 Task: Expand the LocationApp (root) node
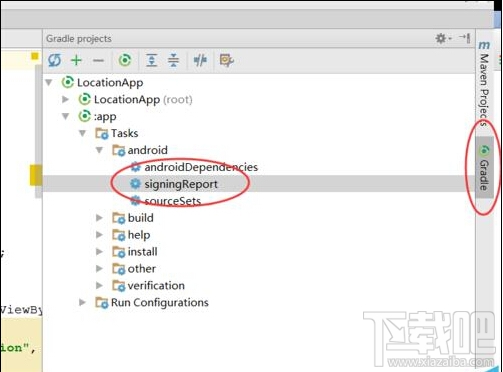pyautogui.click(x=65, y=99)
